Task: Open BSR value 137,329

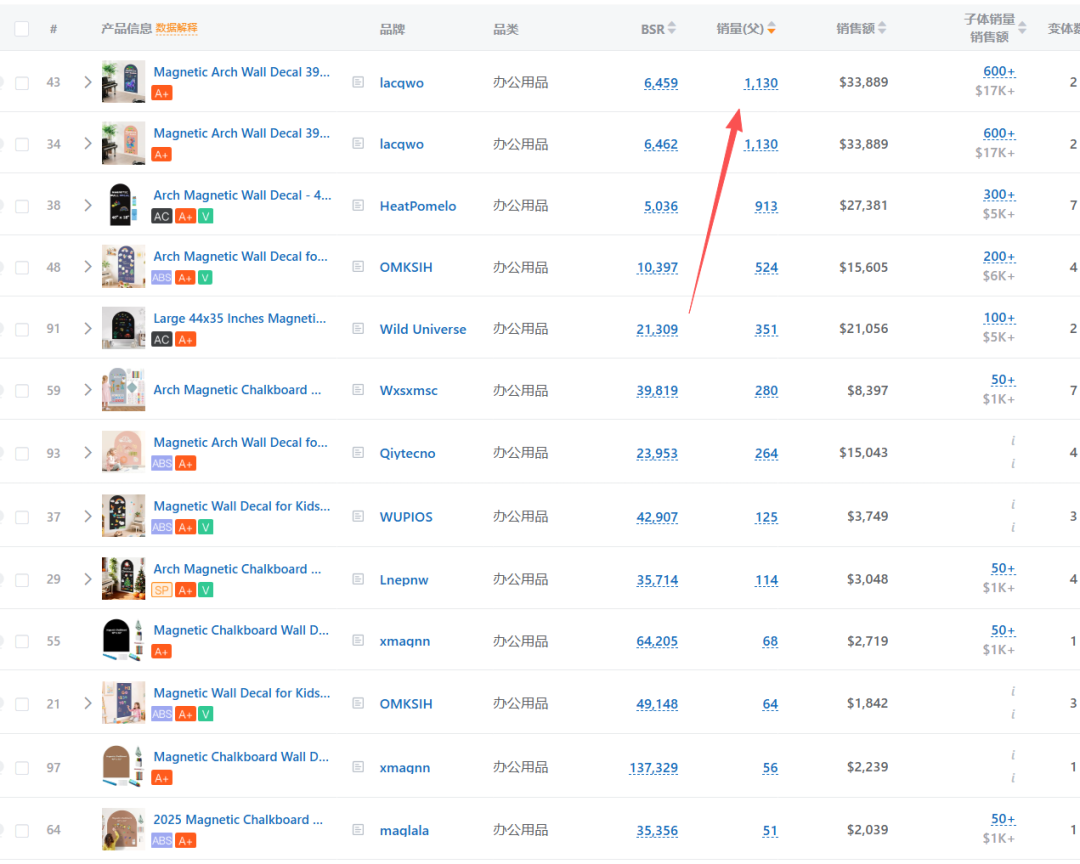Action: click(x=654, y=768)
